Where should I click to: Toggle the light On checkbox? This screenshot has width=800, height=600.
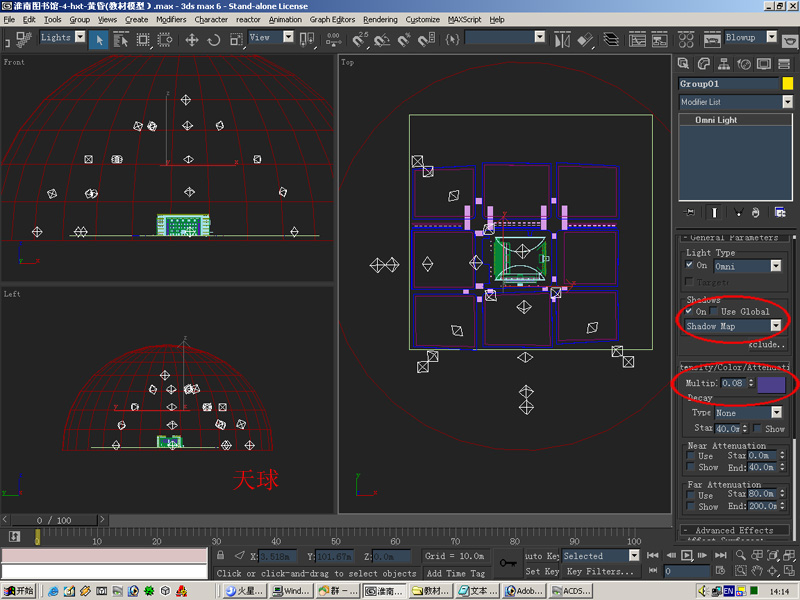coord(689,265)
